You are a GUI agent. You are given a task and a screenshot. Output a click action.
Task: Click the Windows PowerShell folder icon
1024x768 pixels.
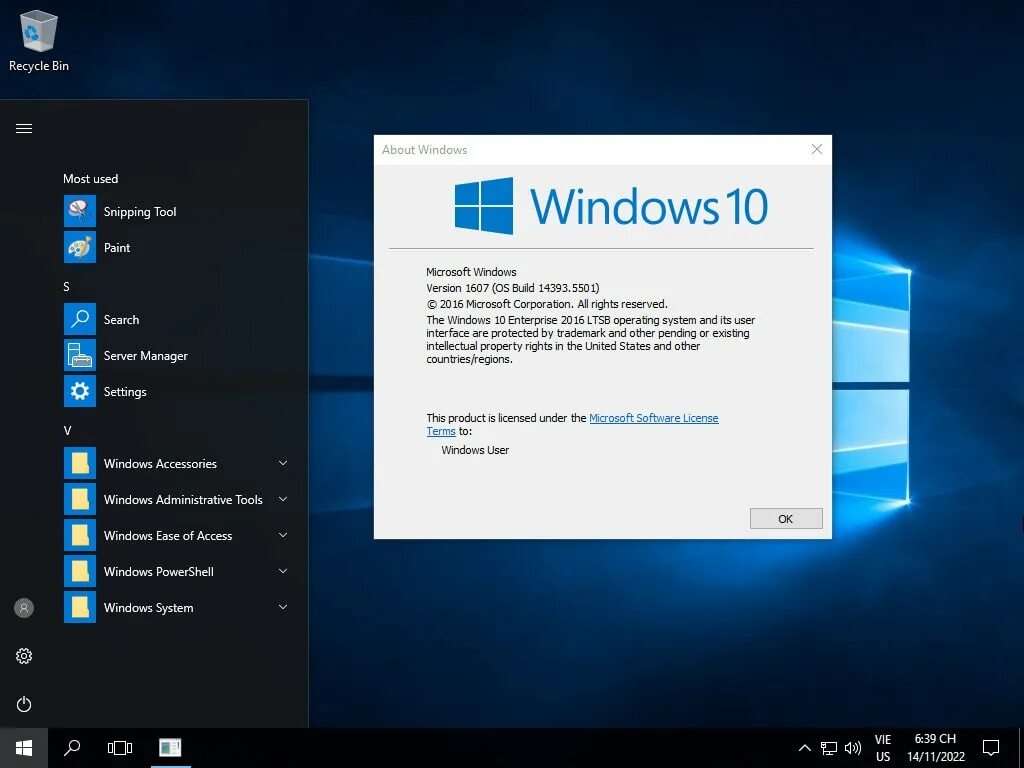click(x=80, y=571)
